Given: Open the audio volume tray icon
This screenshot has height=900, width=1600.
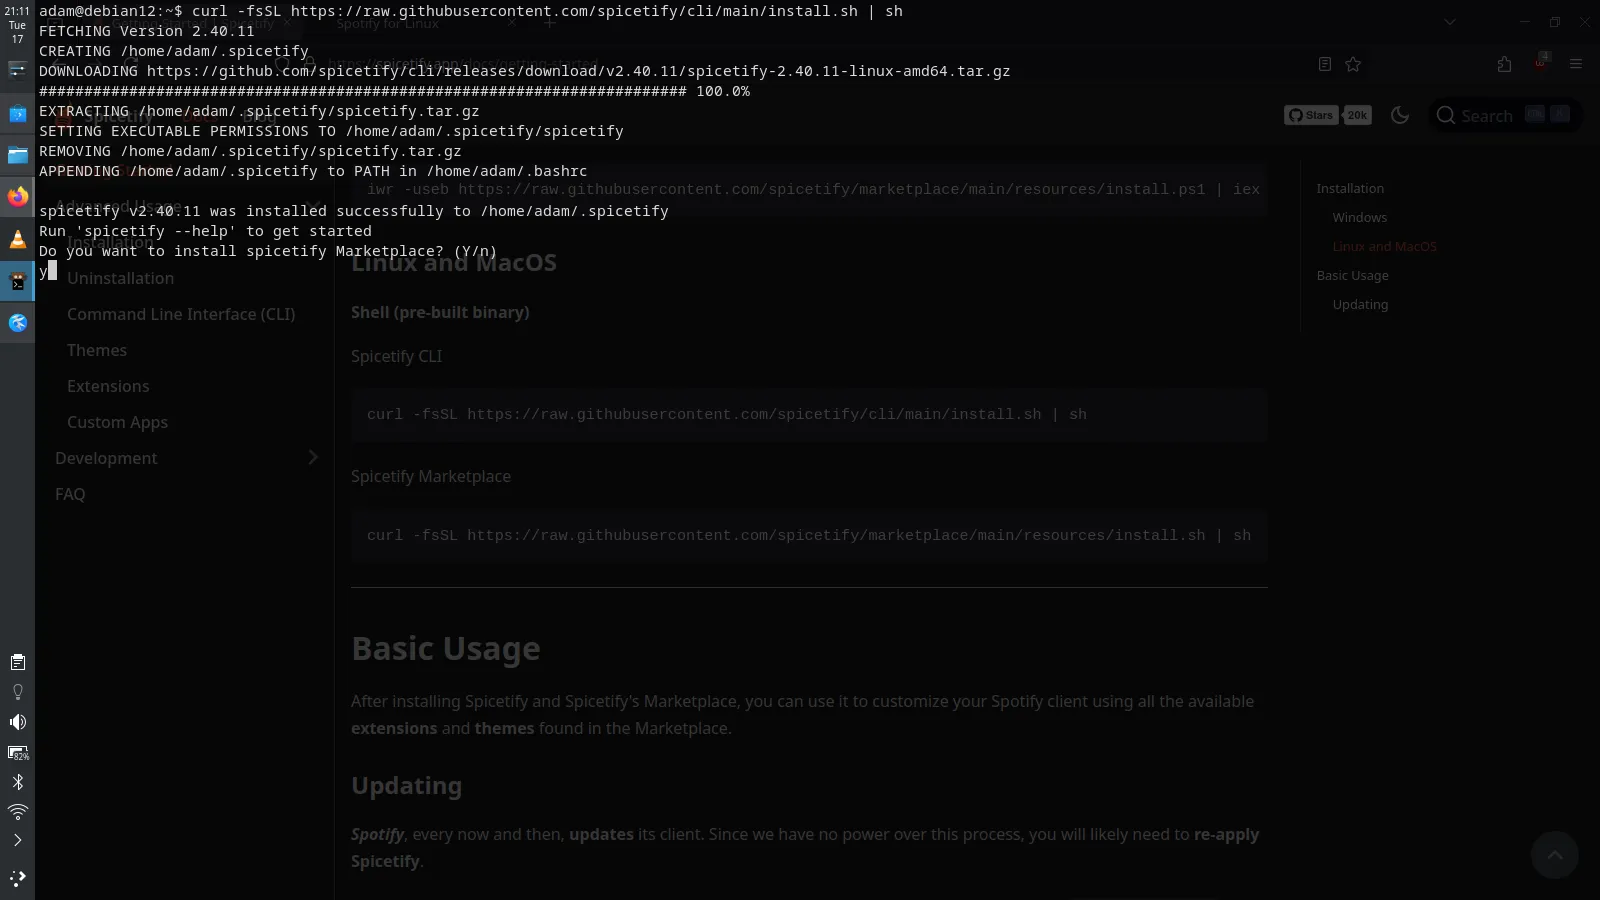Looking at the screenshot, I should pos(17,722).
